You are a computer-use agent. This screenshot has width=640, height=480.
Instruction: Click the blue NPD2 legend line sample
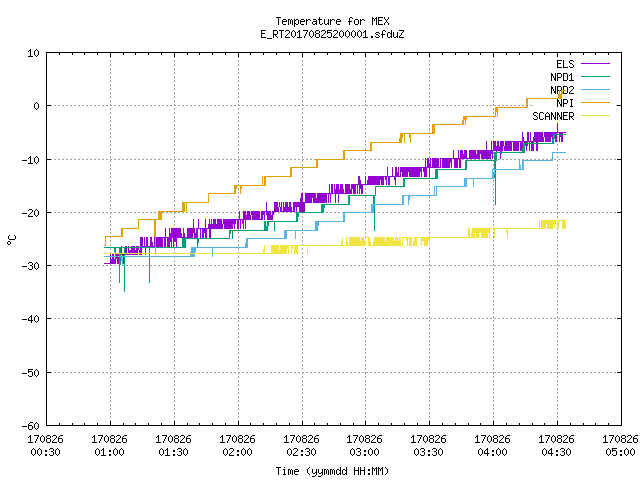click(x=595, y=90)
